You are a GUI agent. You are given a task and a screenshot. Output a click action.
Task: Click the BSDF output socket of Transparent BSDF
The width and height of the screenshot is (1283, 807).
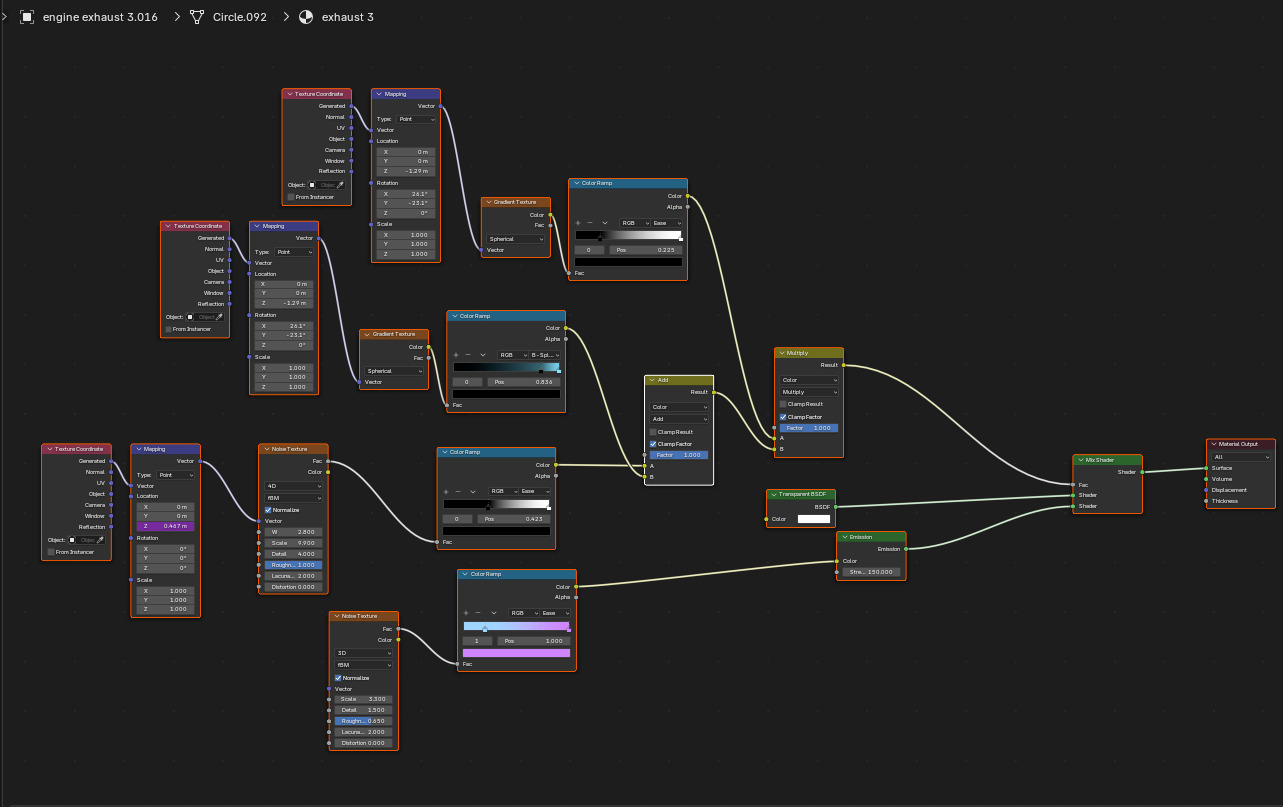tap(836, 507)
